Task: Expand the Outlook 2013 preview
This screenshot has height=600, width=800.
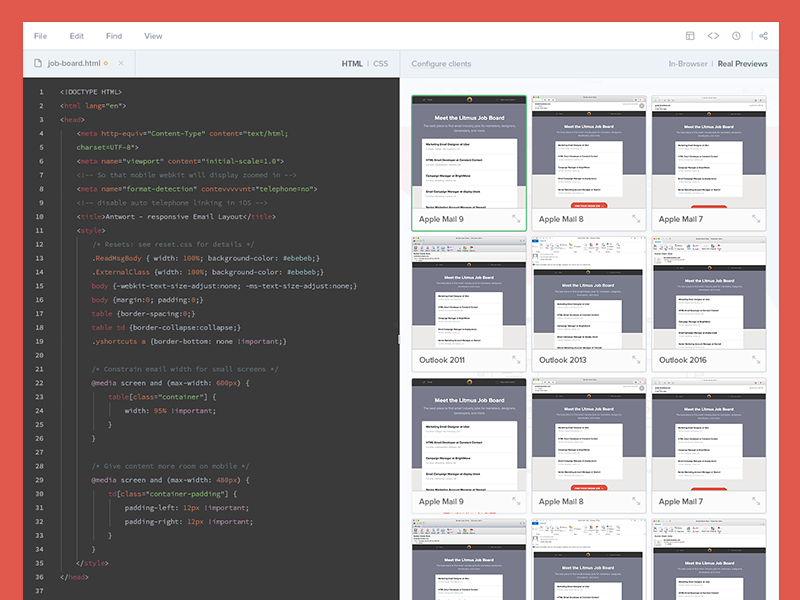Action: pyautogui.click(x=636, y=360)
